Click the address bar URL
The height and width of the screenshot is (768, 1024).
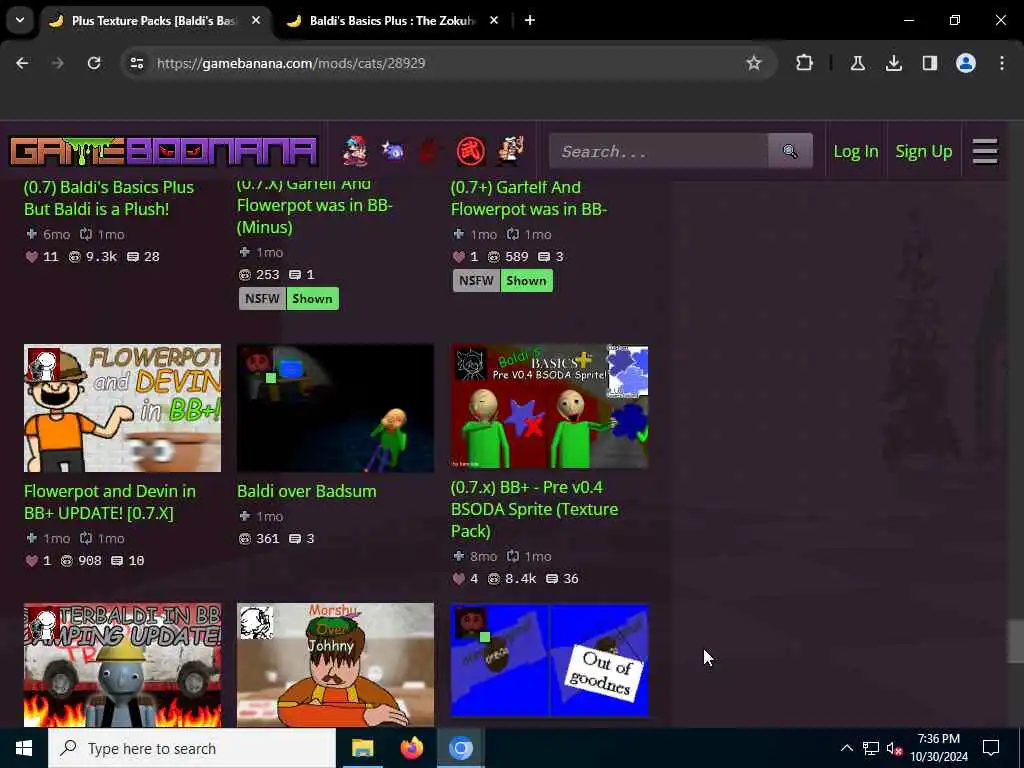click(x=291, y=63)
